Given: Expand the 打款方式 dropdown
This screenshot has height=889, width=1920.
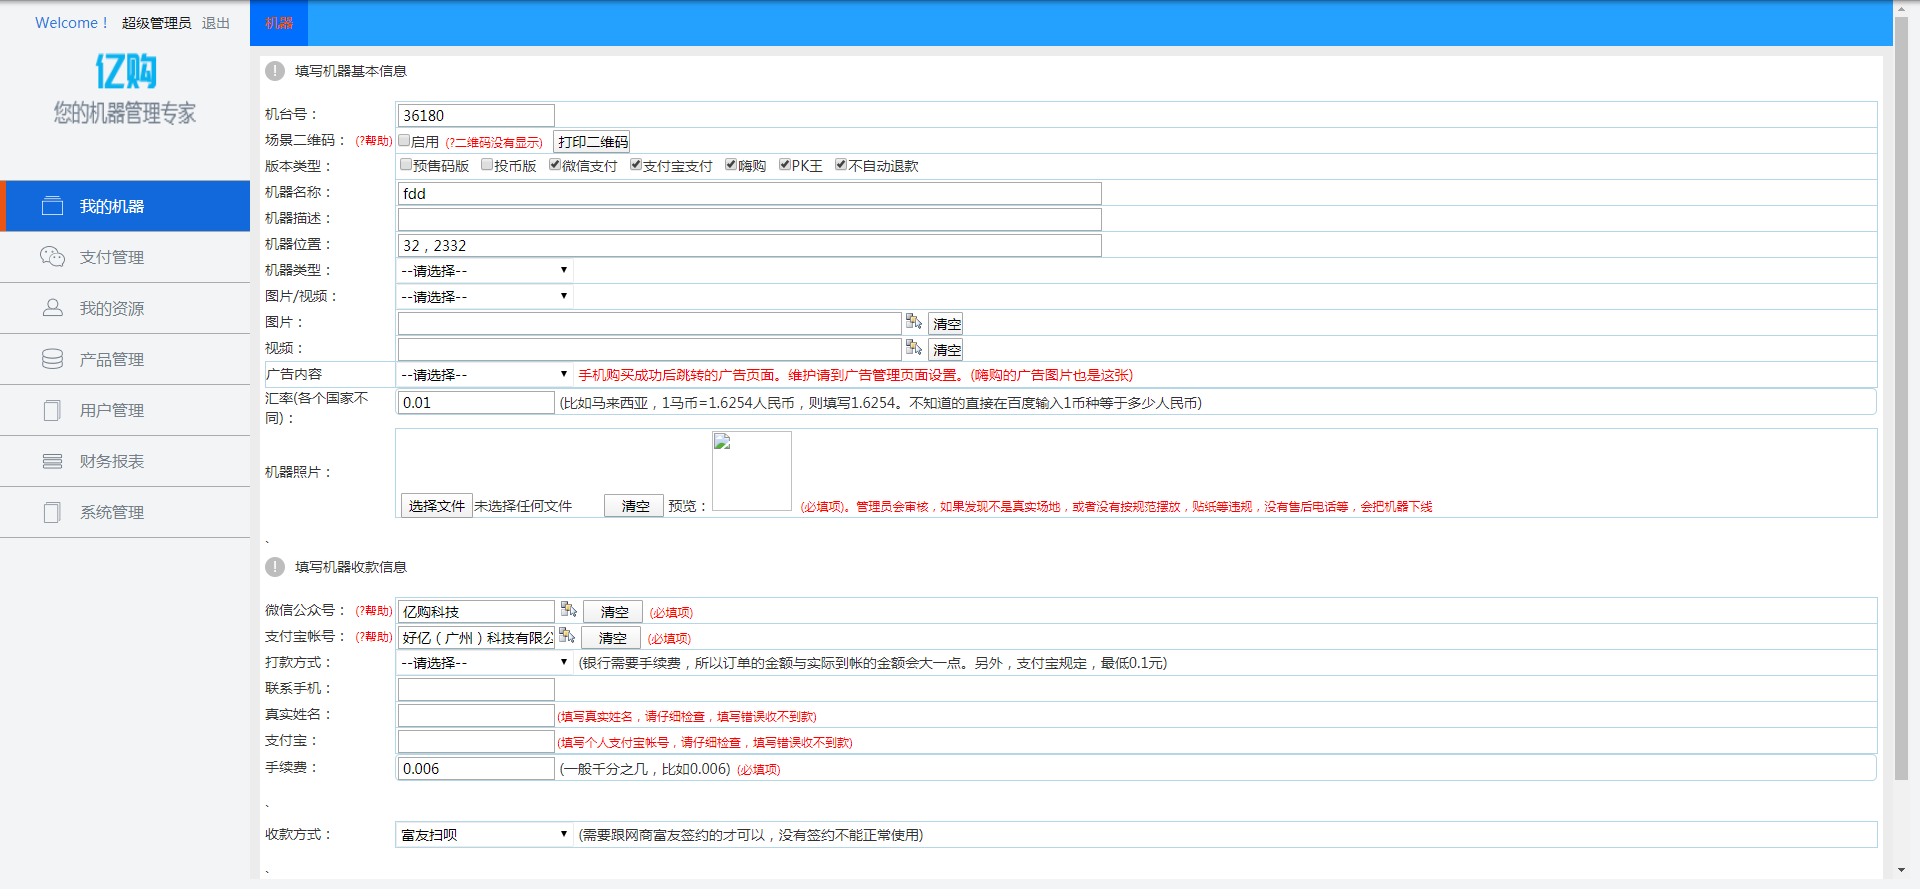Looking at the screenshot, I should click(x=484, y=662).
